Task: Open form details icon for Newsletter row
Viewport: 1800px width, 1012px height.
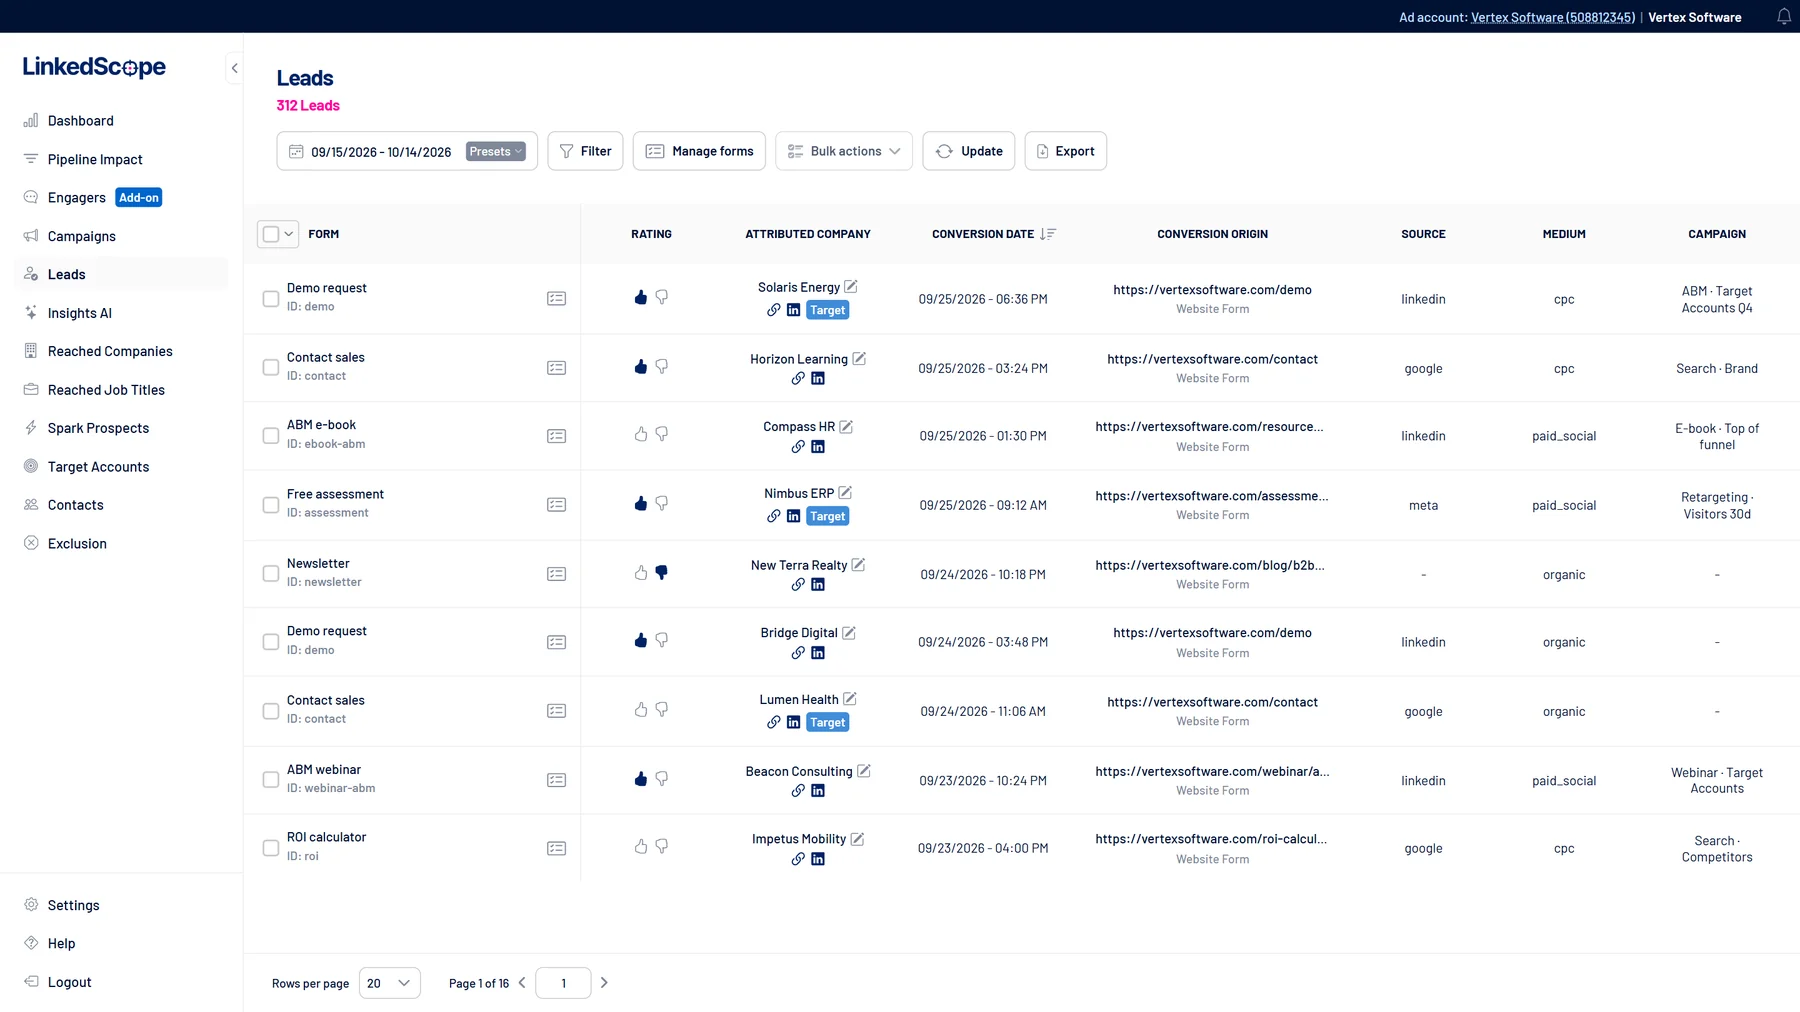Action: (x=557, y=574)
